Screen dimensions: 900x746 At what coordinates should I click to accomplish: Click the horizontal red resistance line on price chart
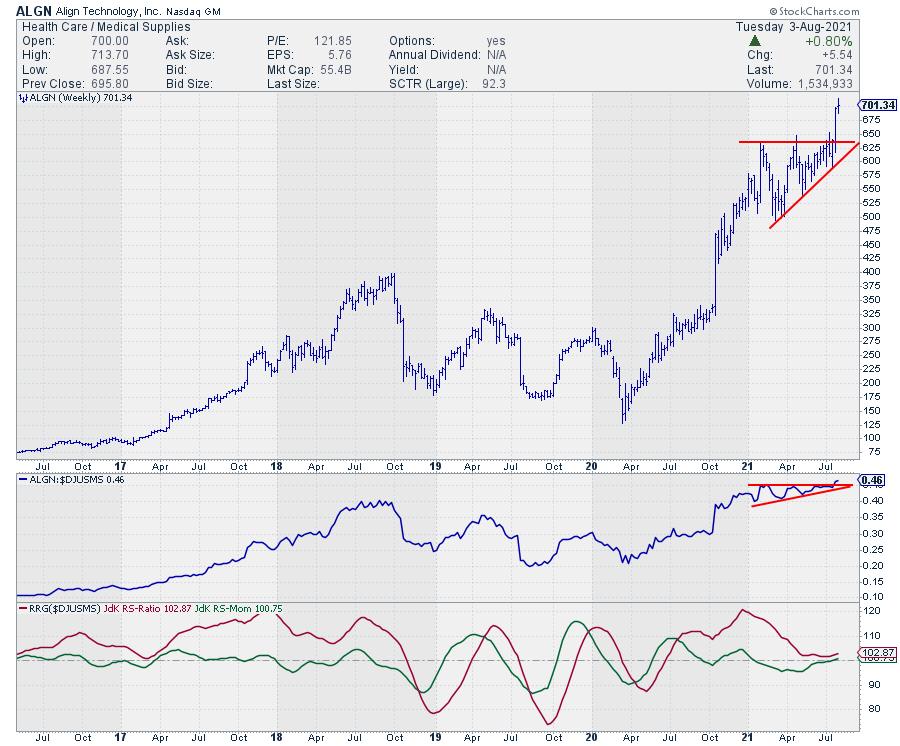[790, 142]
